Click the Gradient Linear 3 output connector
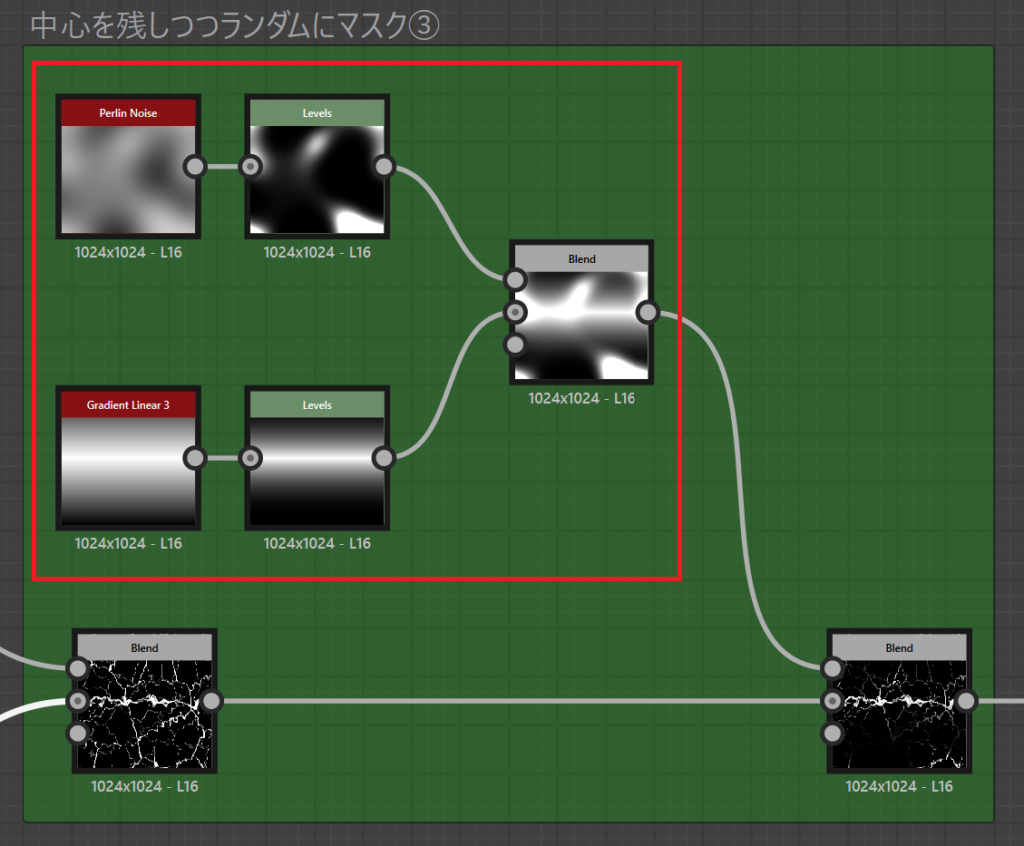 tap(195, 458)
